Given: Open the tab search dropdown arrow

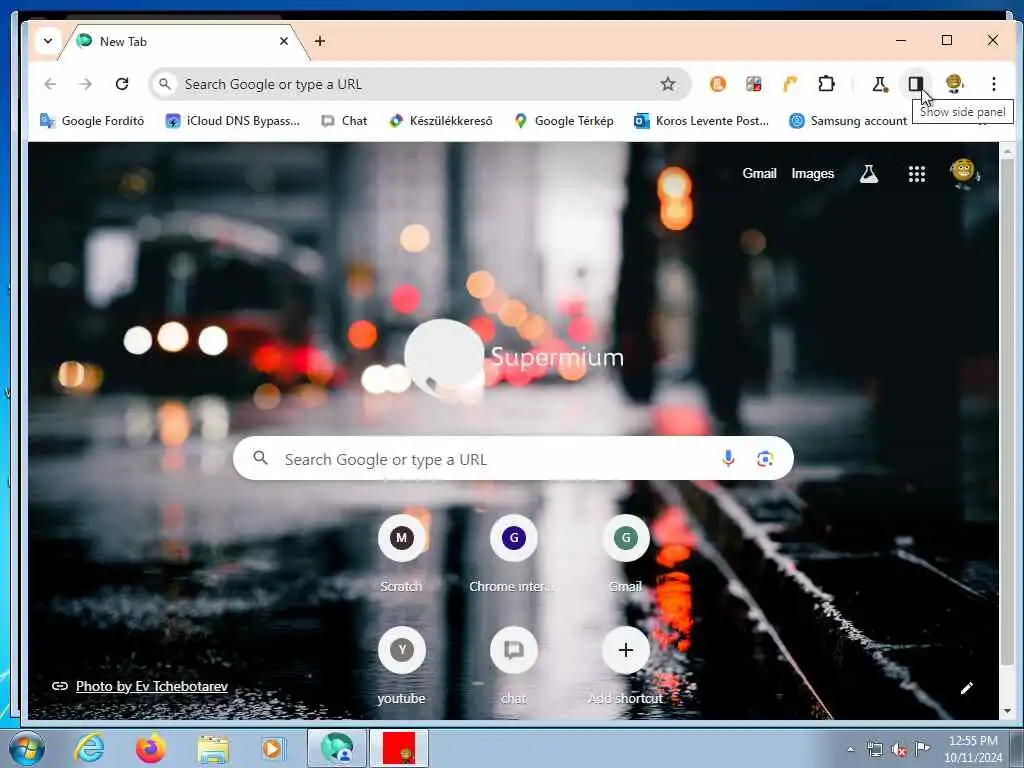Looking at the screenshot, I should (48, 40).
